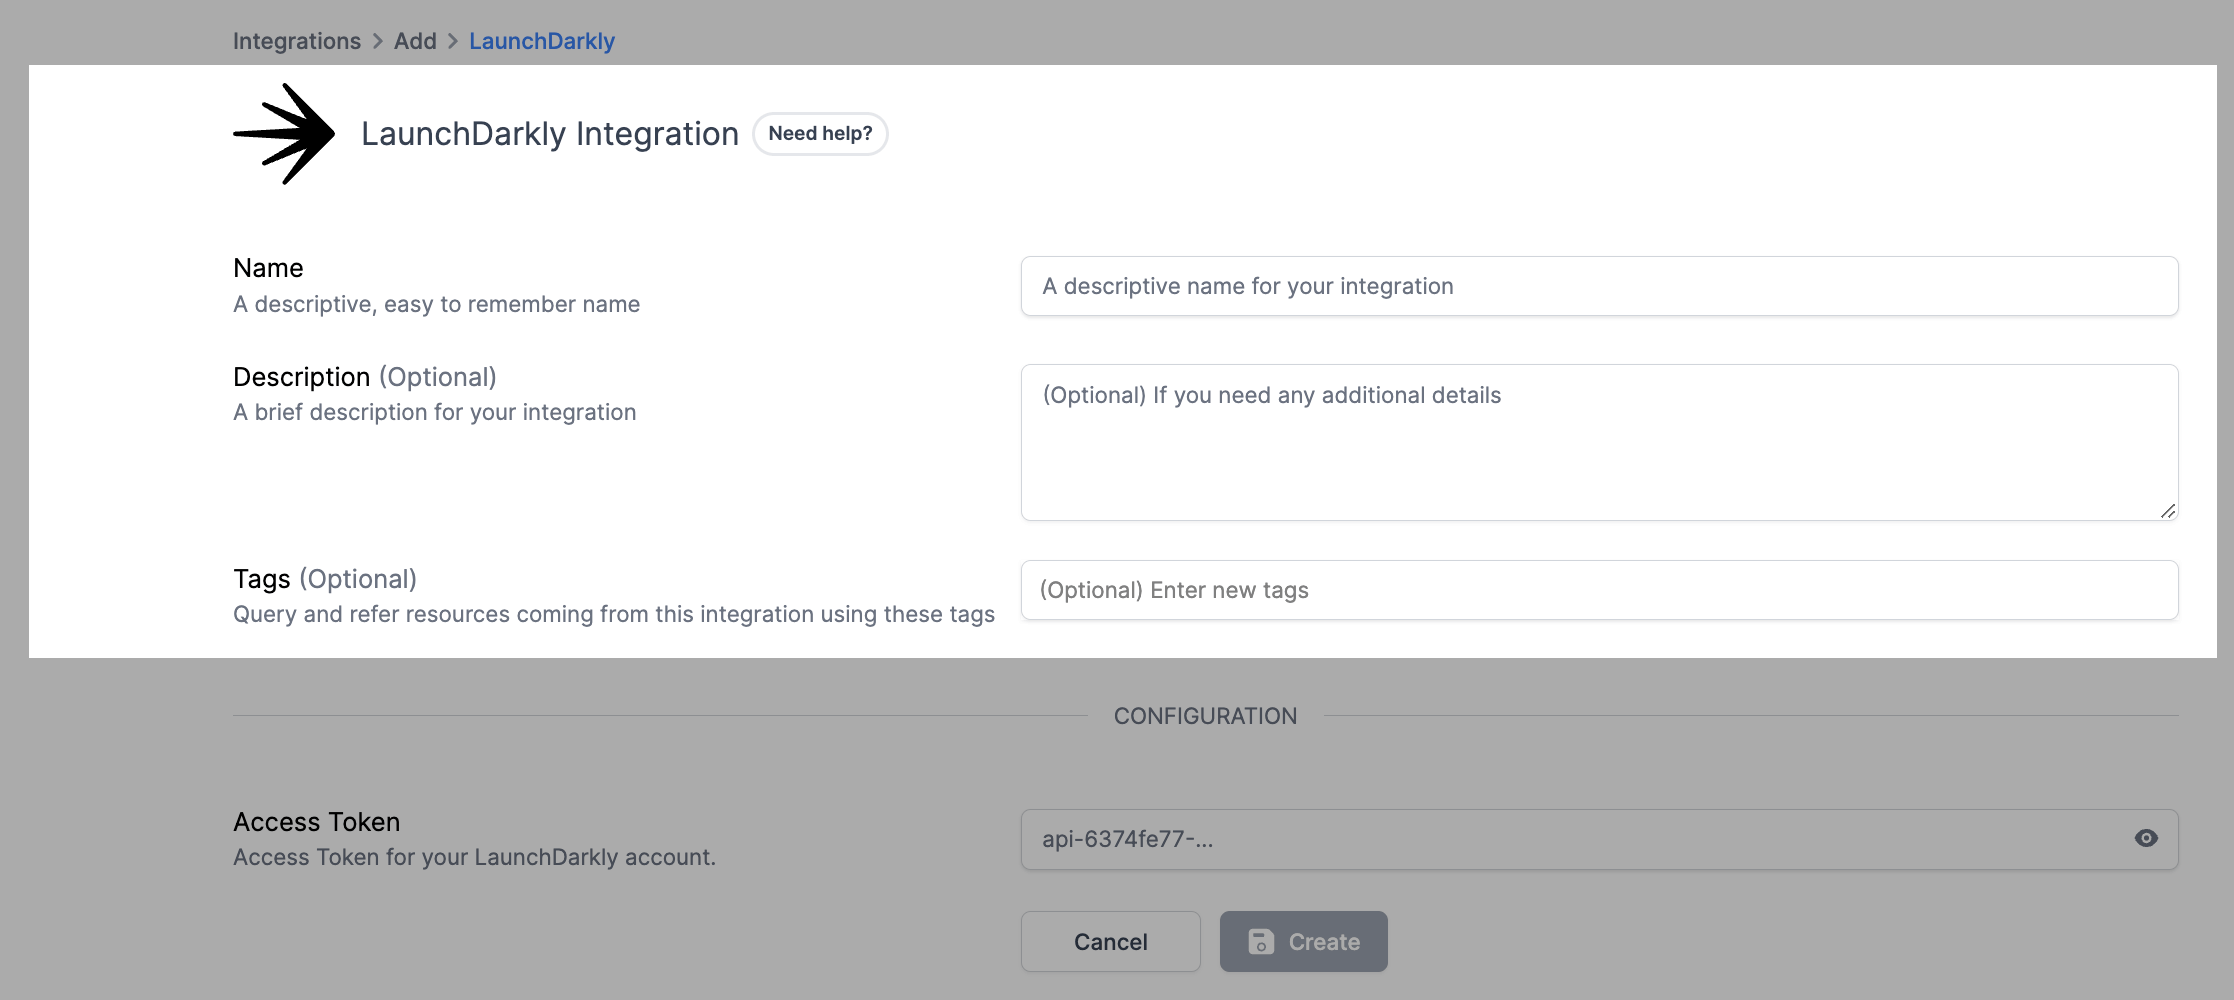Click 'A brief description for your integration' hint

[434, 412]
